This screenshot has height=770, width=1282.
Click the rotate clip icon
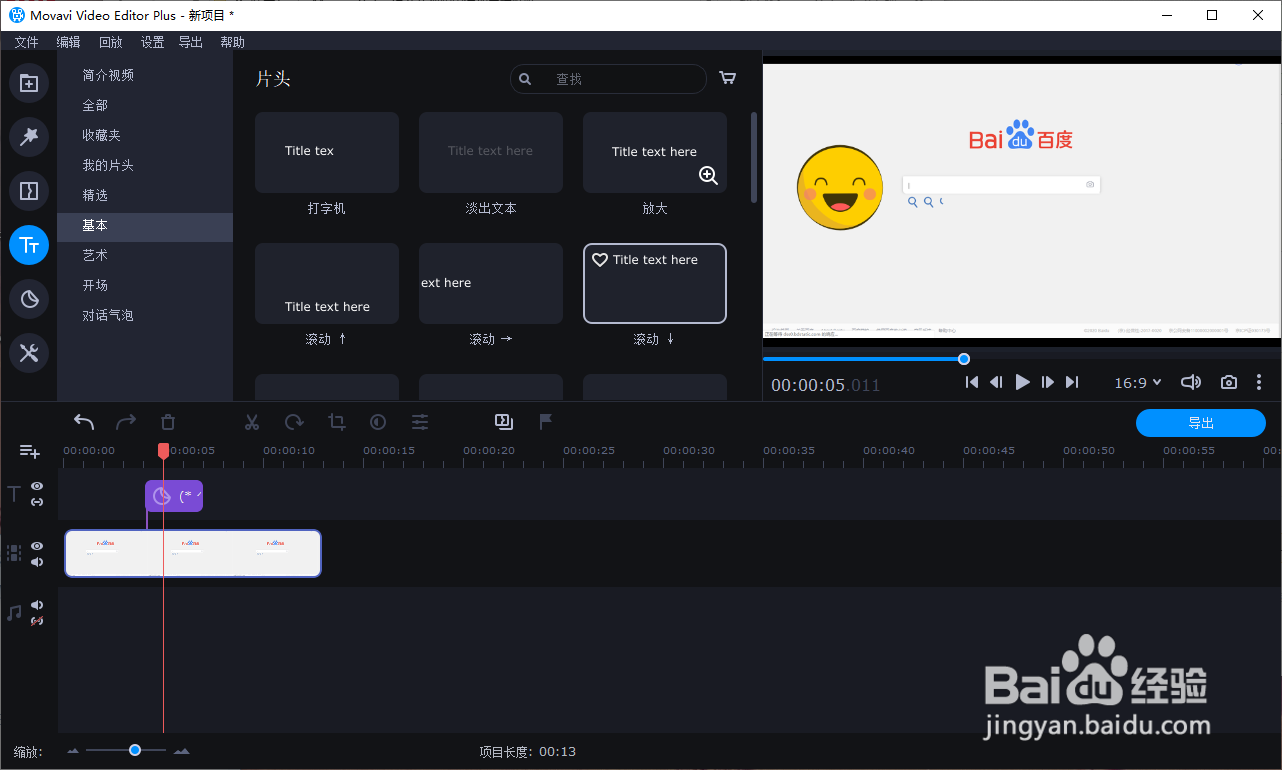[294, 422]
